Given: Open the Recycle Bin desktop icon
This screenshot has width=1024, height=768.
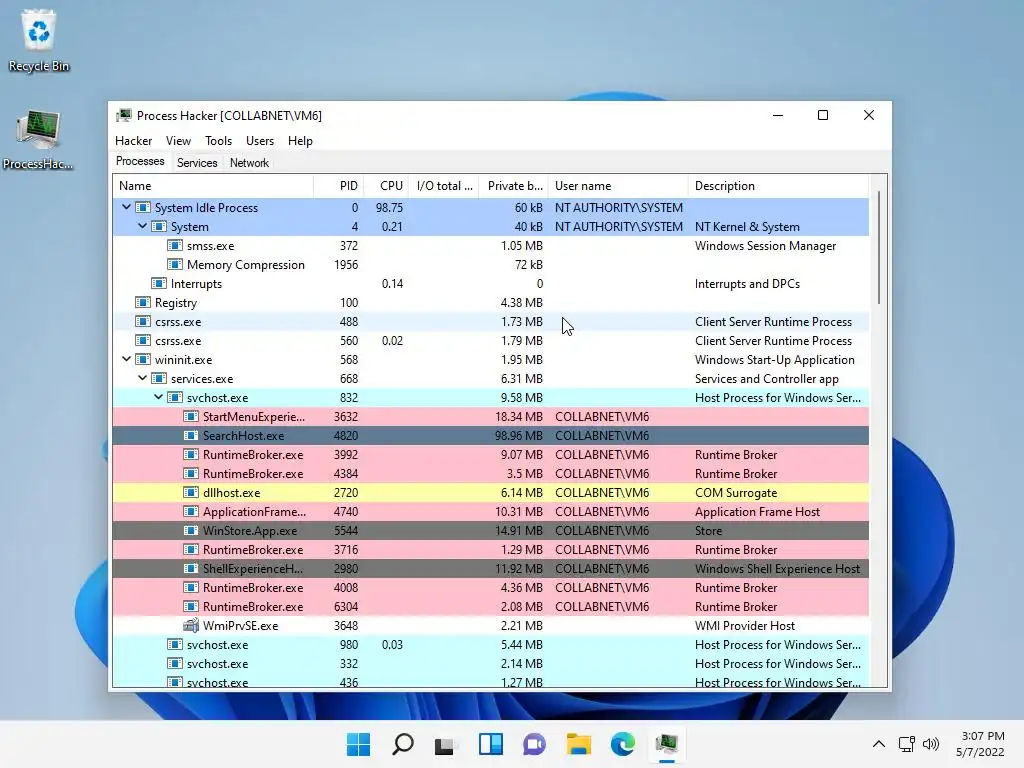Looking at the screenshot, I should point(39,40).
